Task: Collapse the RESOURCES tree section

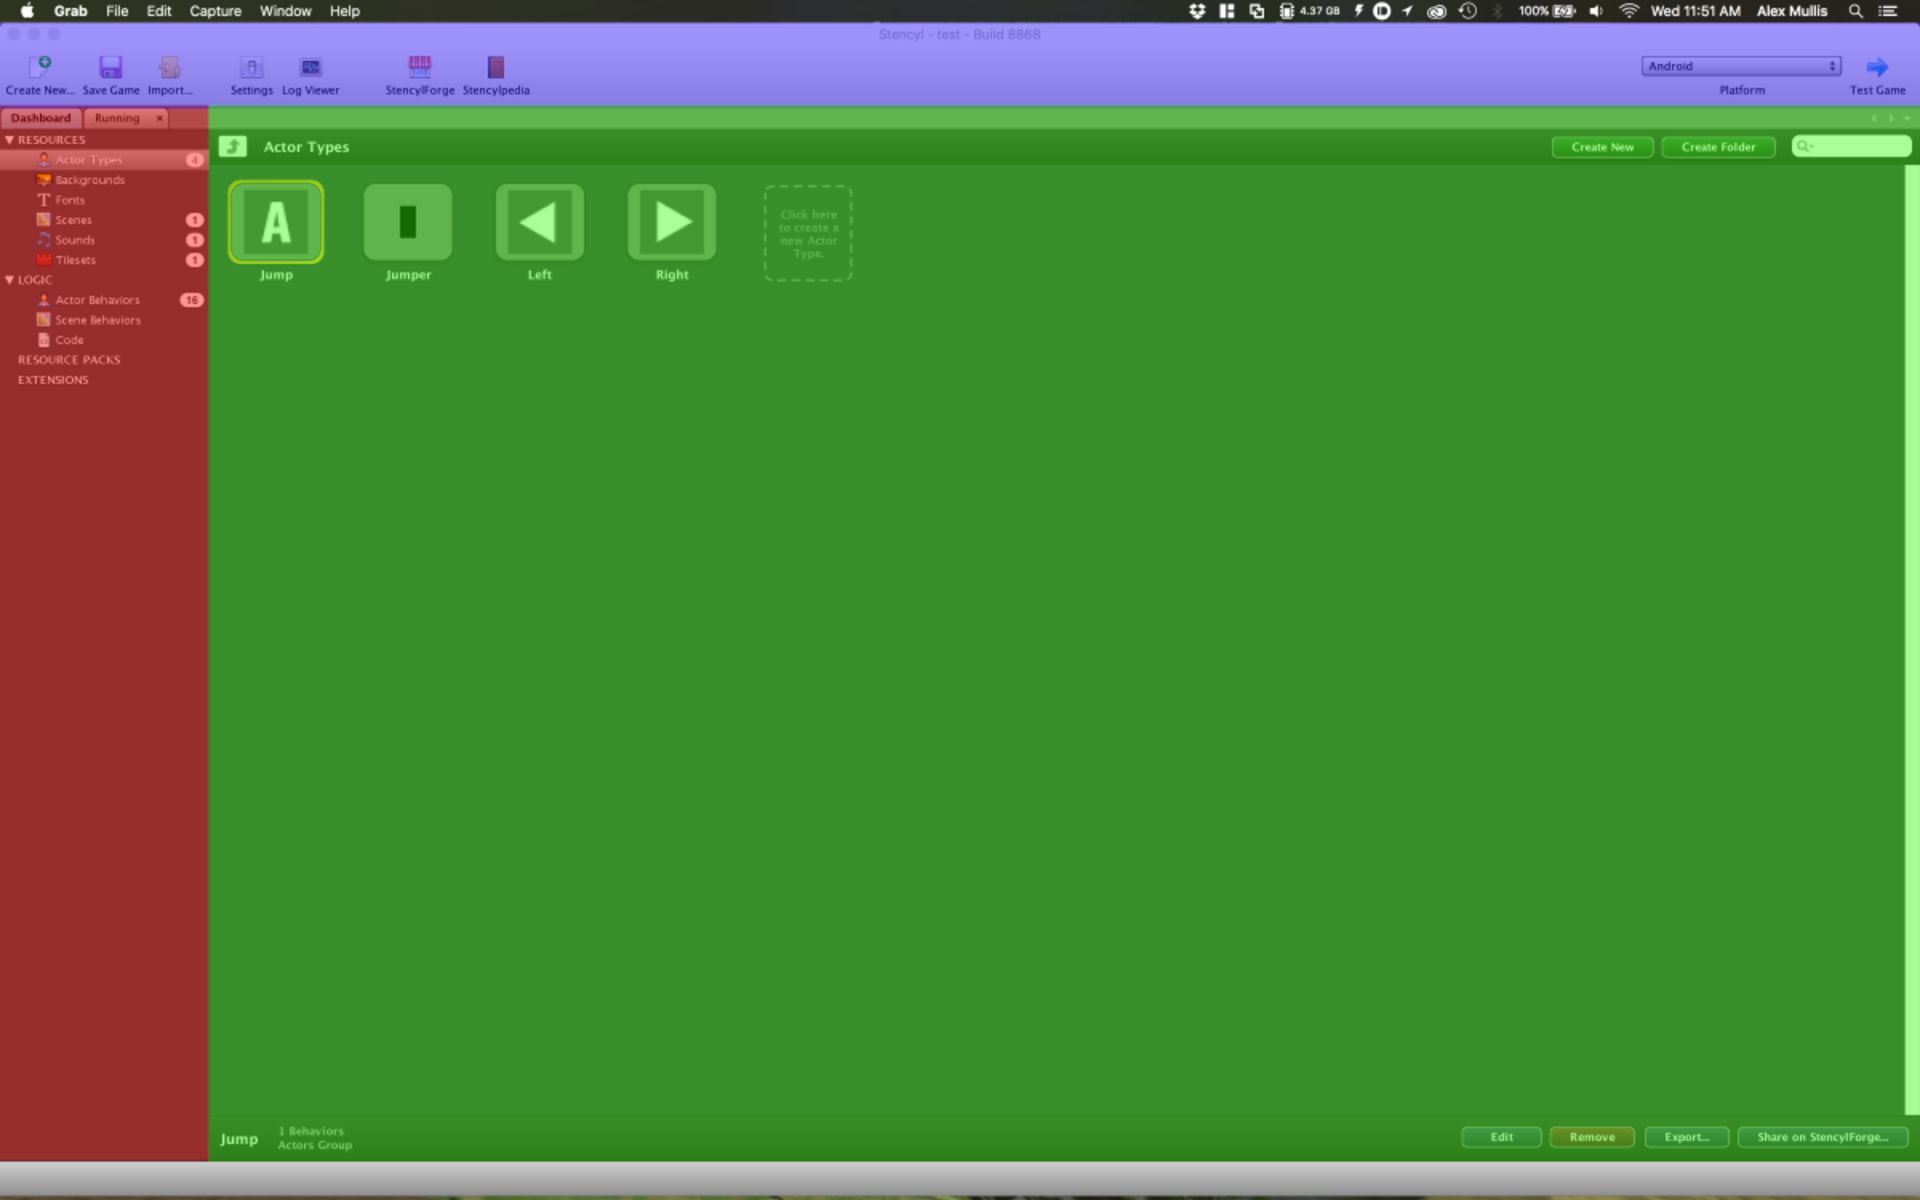Action: click(x=10, y=140)
